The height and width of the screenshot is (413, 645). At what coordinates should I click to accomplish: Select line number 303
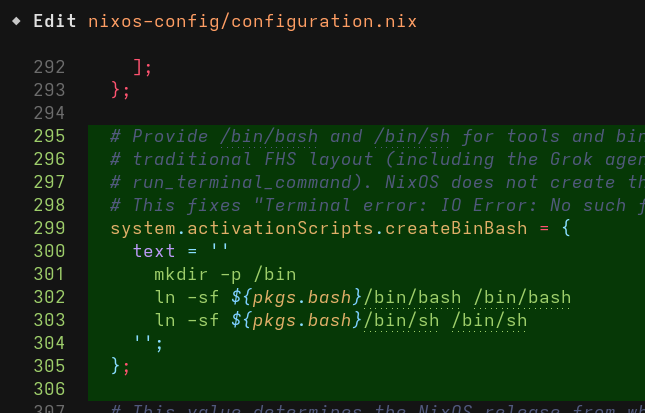(49, 320)
